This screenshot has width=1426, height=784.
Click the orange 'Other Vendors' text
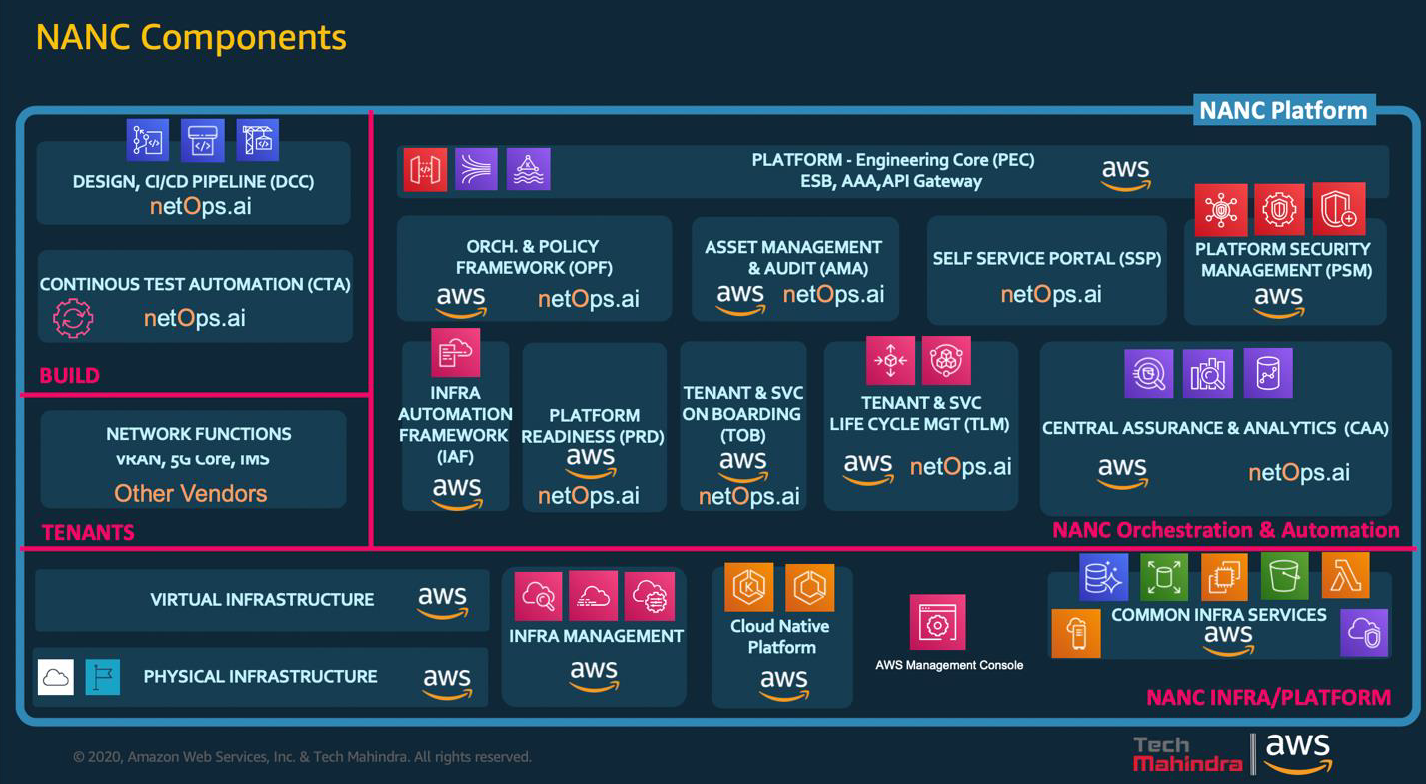coord(190,493)
